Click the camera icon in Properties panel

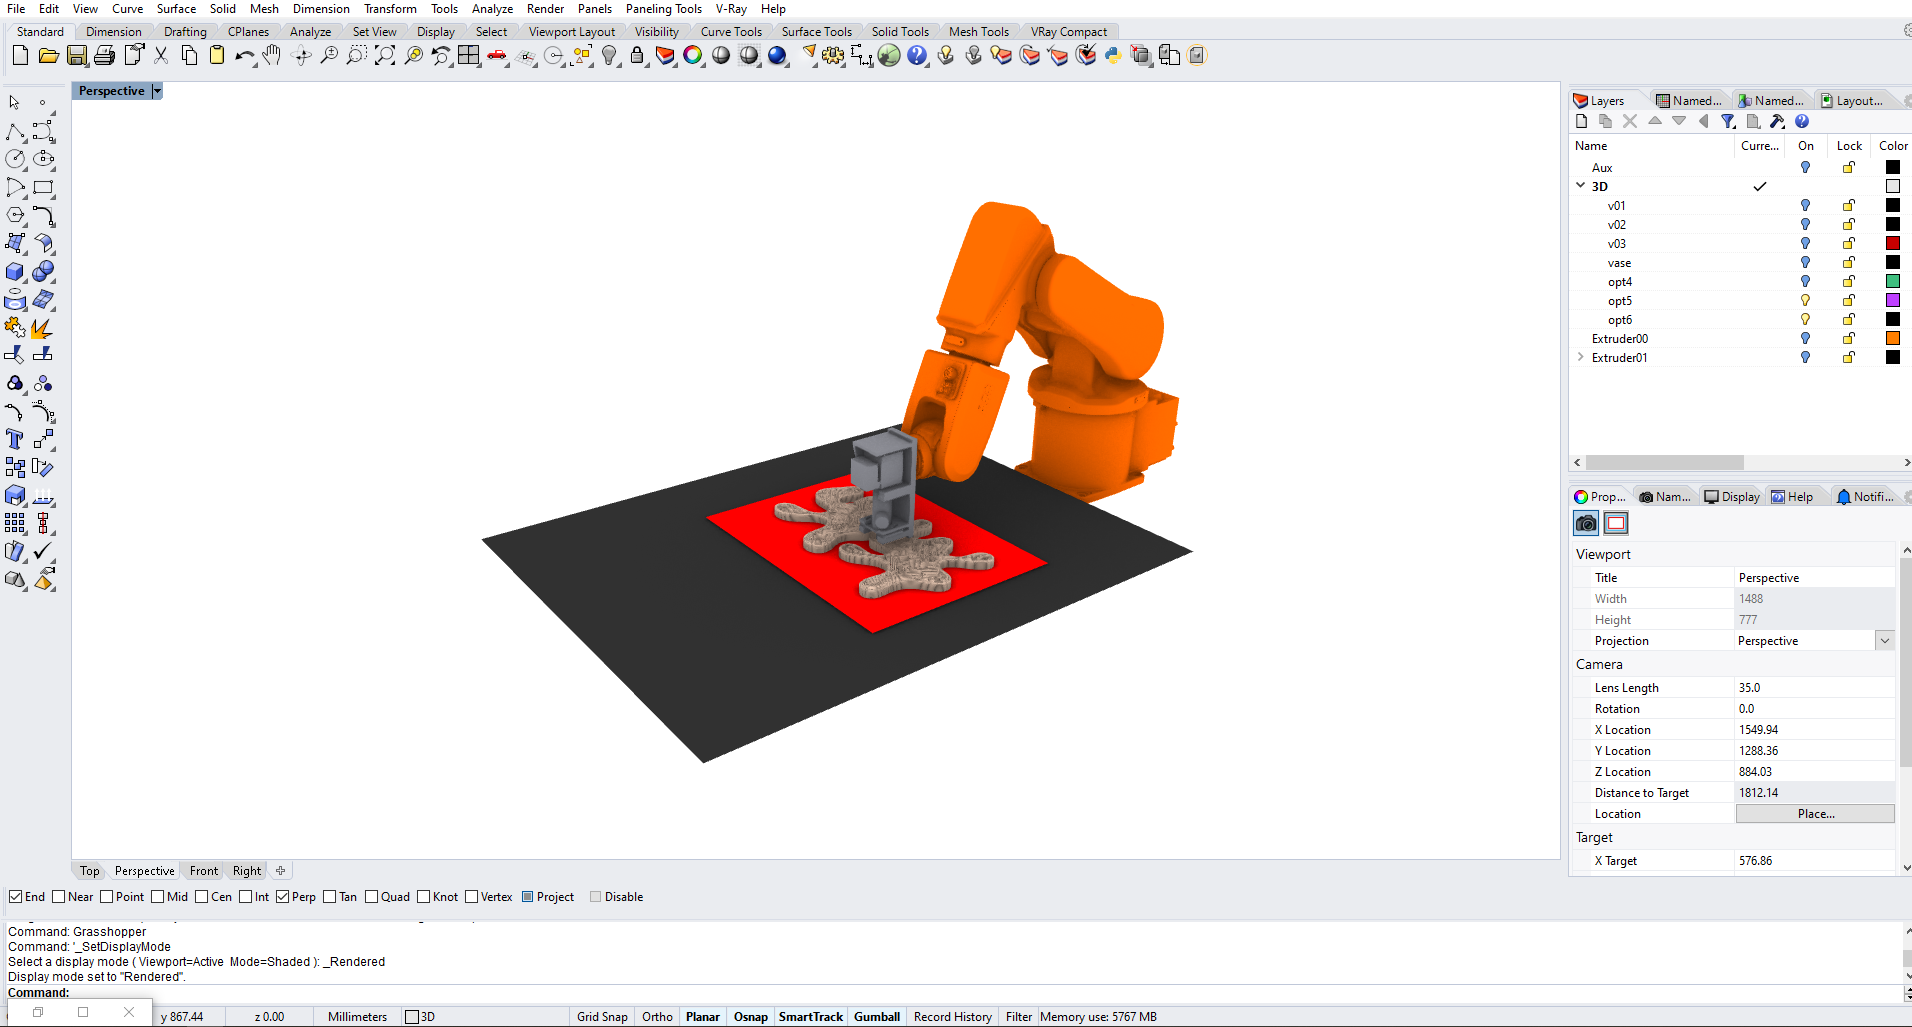point(1586,523)
